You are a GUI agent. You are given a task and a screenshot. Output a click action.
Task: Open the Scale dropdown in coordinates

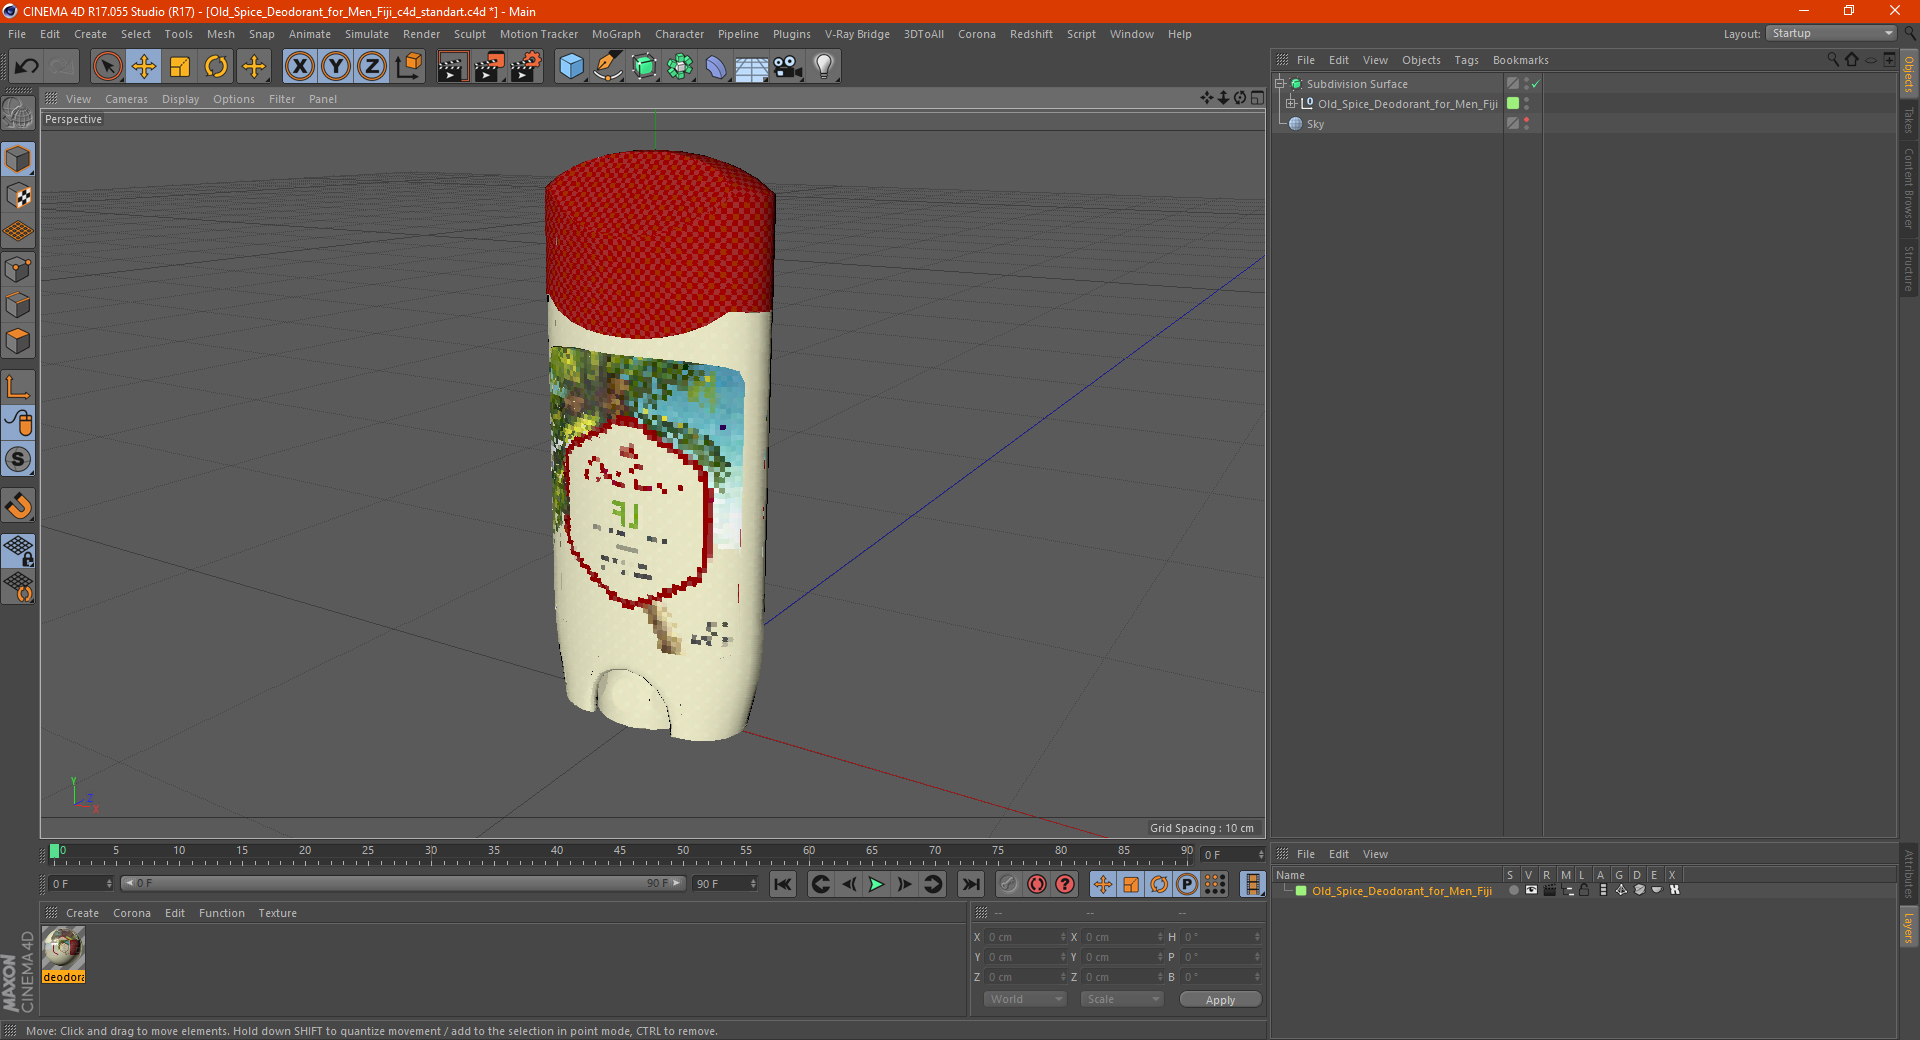1122,999
